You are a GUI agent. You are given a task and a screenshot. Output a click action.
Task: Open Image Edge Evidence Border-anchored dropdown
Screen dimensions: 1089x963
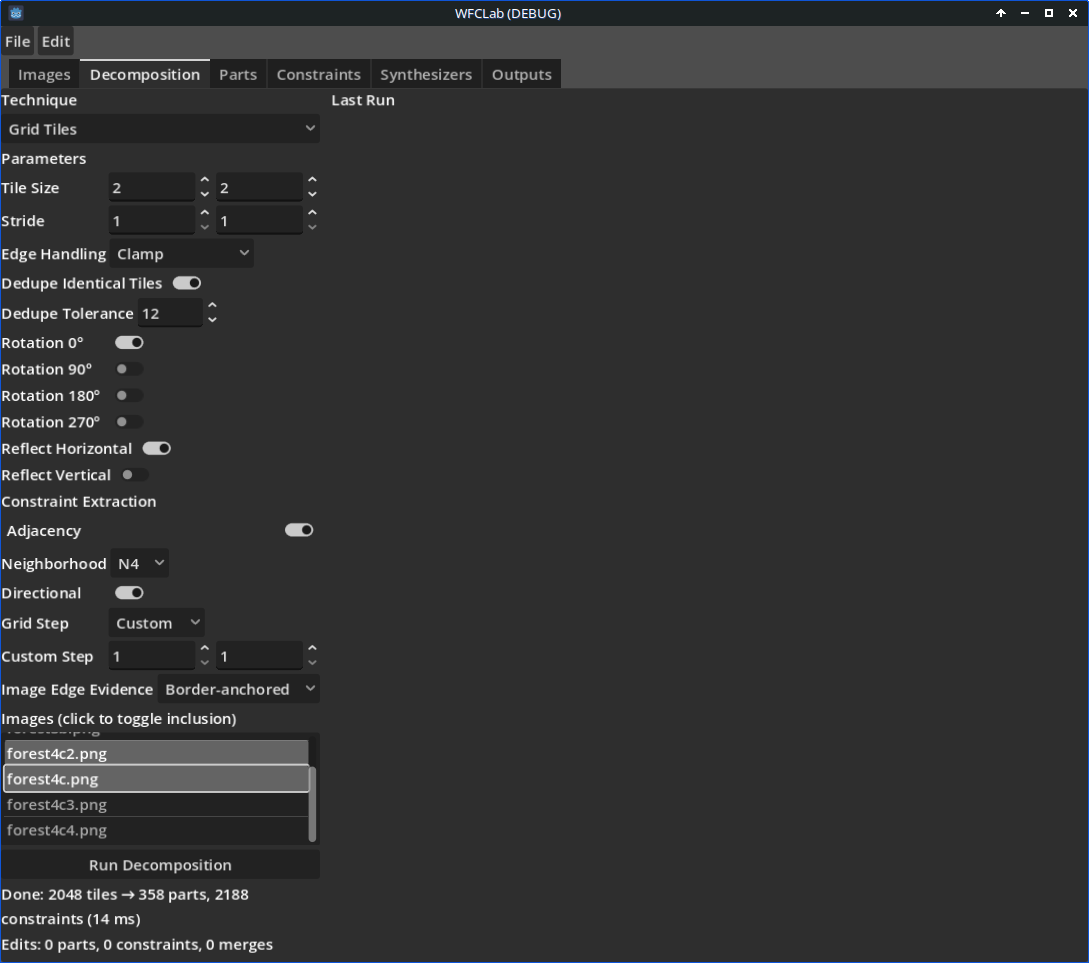point(239,689)
